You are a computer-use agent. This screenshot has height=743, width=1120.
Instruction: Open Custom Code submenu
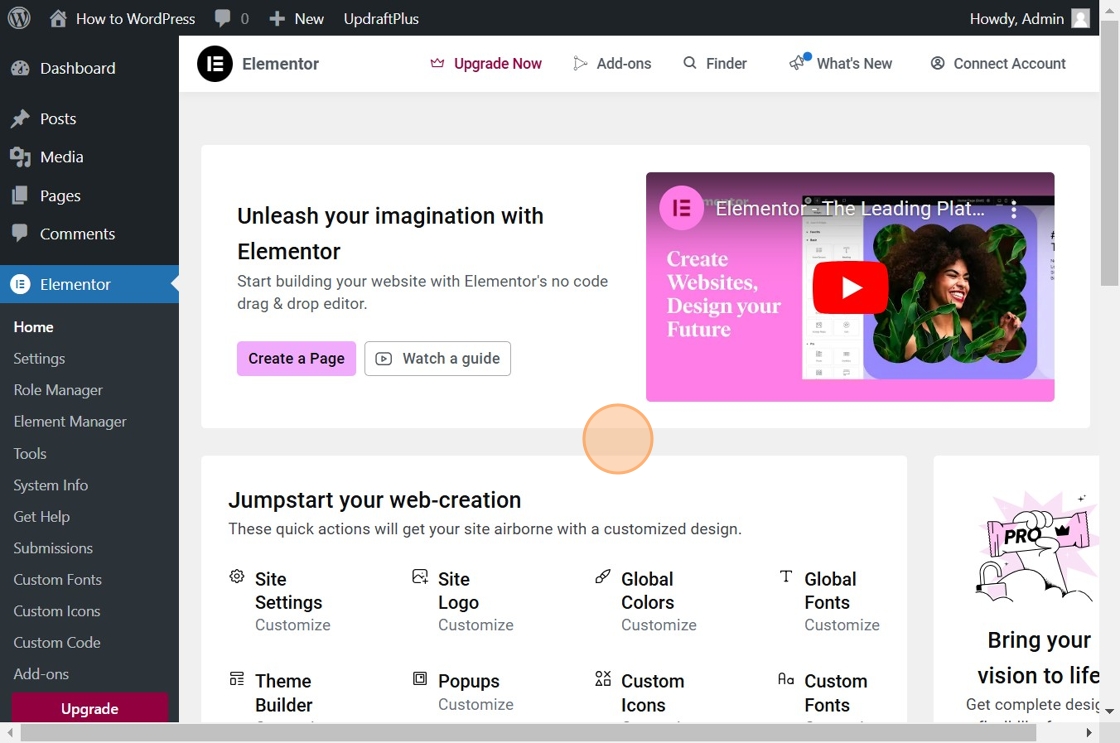pyautogui.click(x=57, y=642)
